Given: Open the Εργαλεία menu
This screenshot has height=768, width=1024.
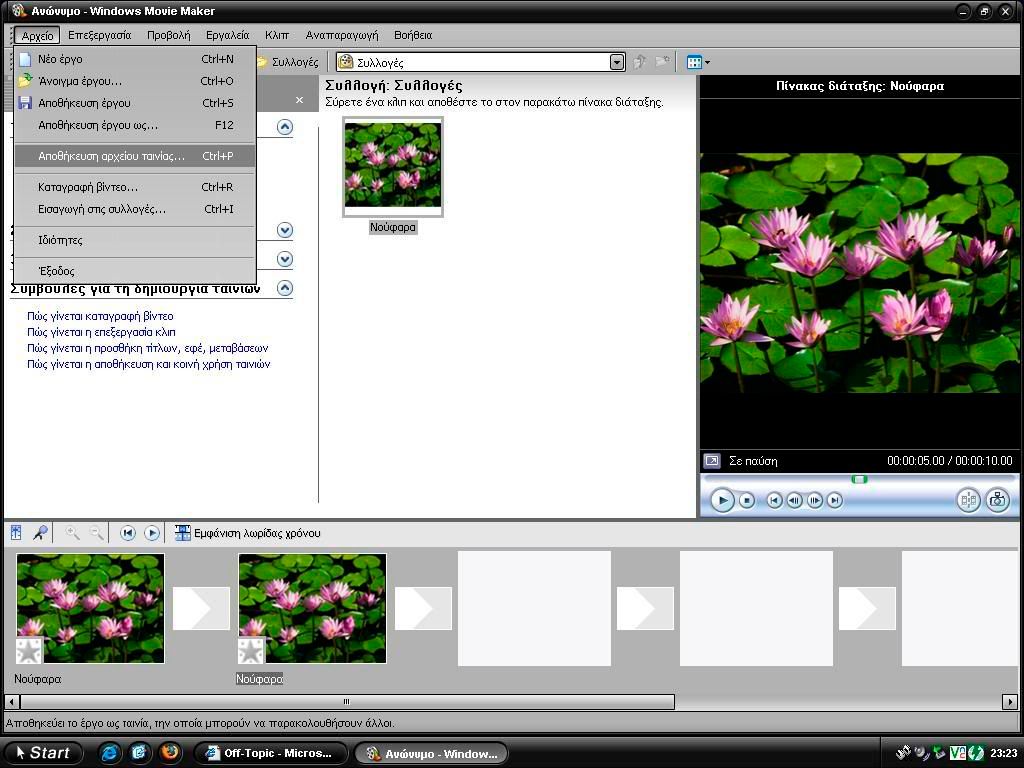Looking at the screenshot, I should (227, 35).
